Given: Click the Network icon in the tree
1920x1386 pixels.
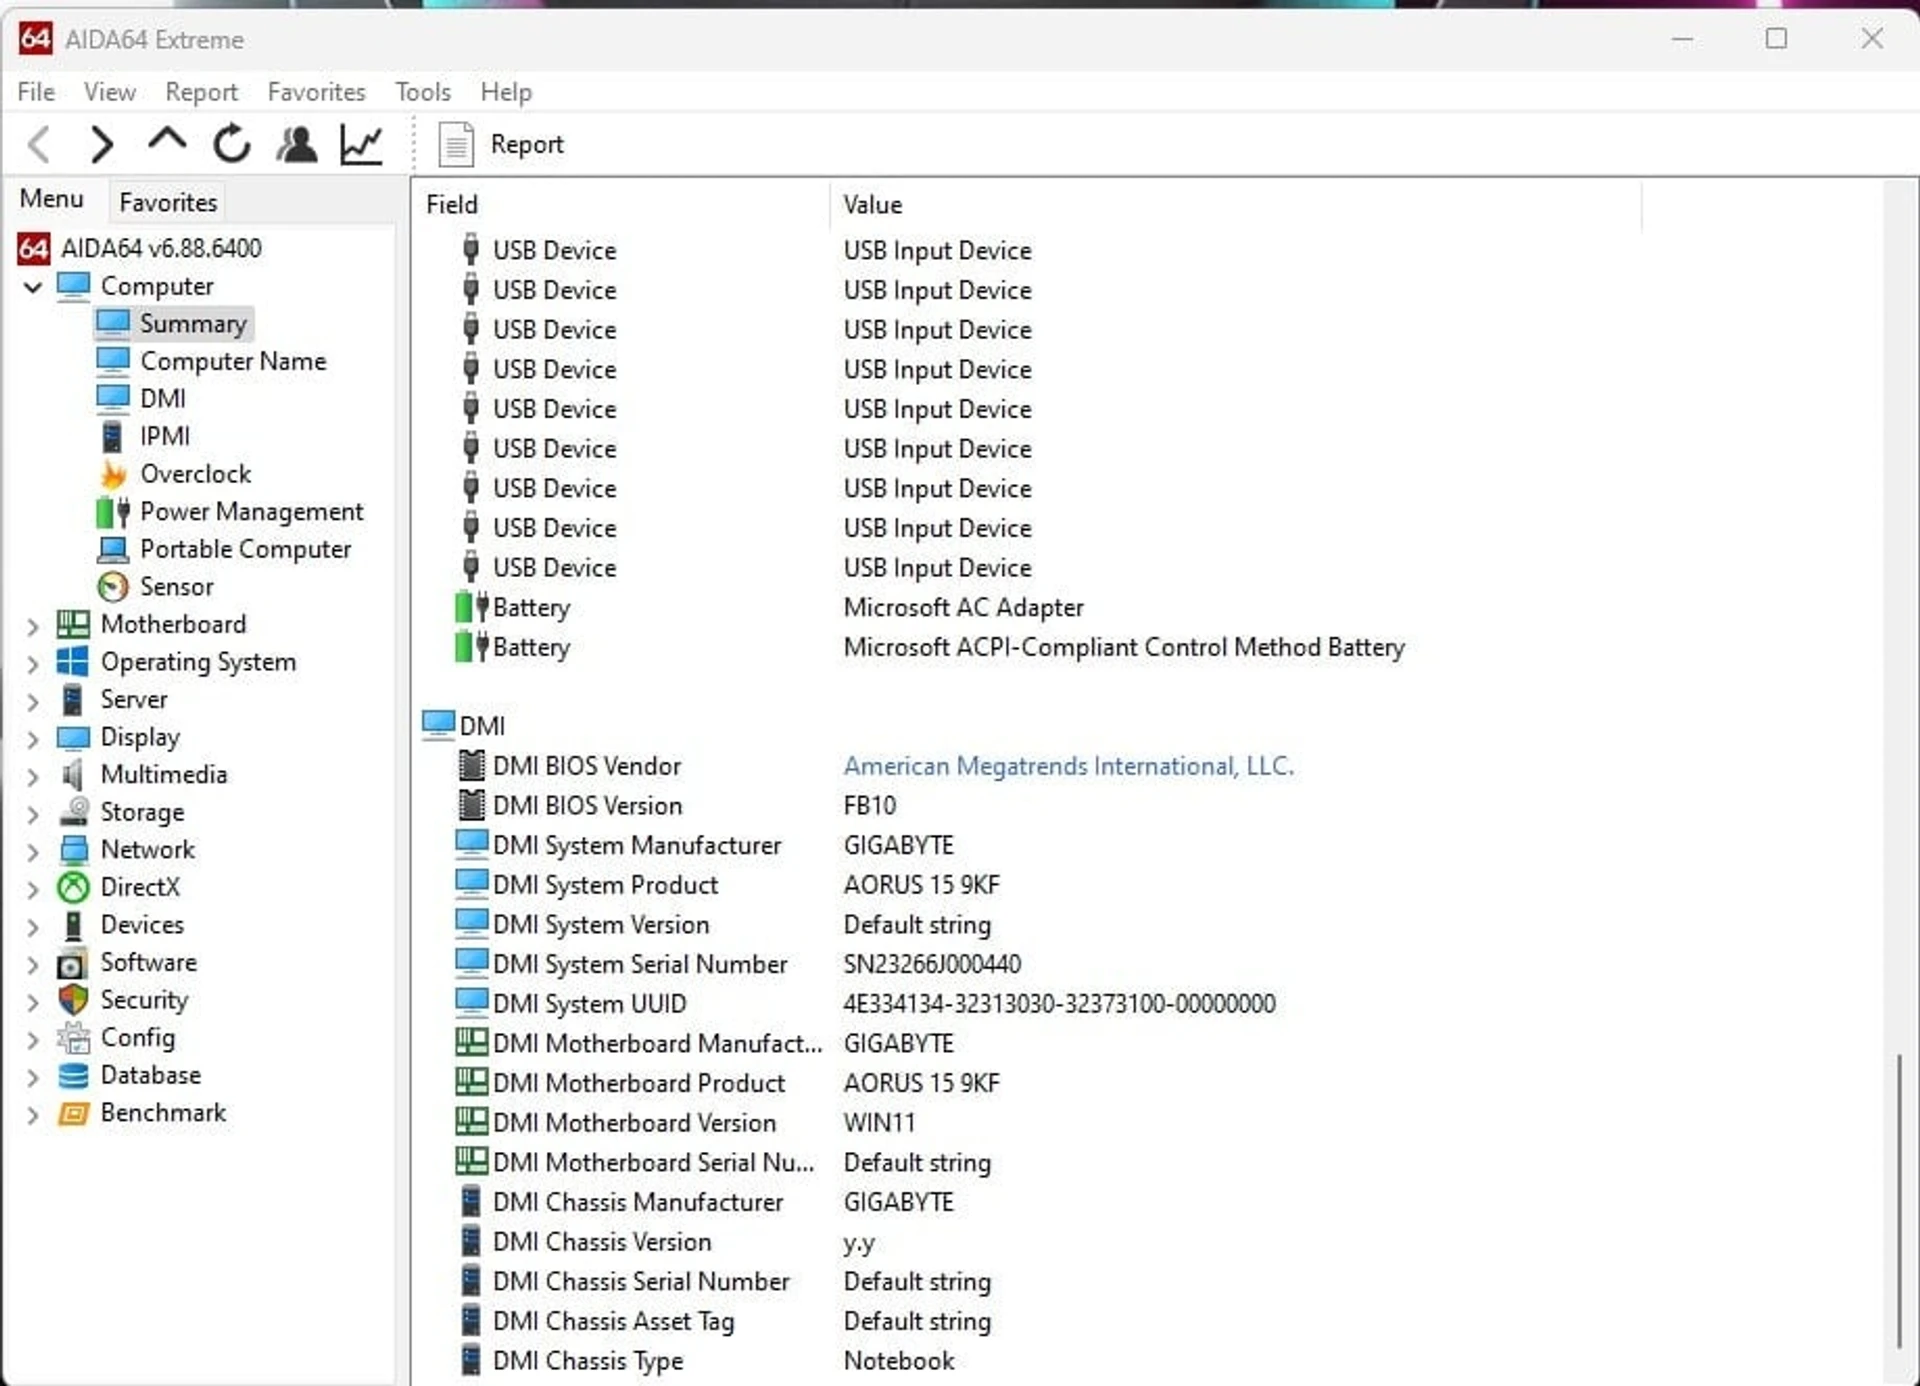Looking at the screenshot, I should click(x=73, y=849).
